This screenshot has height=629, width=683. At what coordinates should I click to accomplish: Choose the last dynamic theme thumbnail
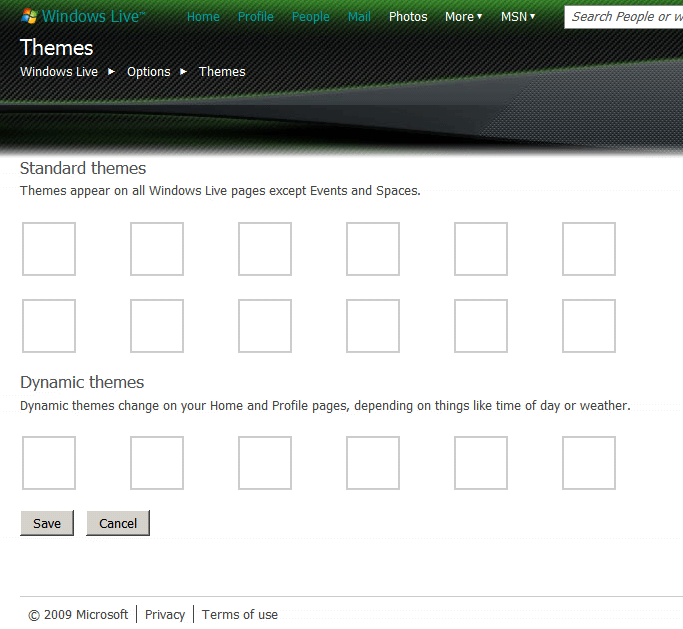pos(589,463)
